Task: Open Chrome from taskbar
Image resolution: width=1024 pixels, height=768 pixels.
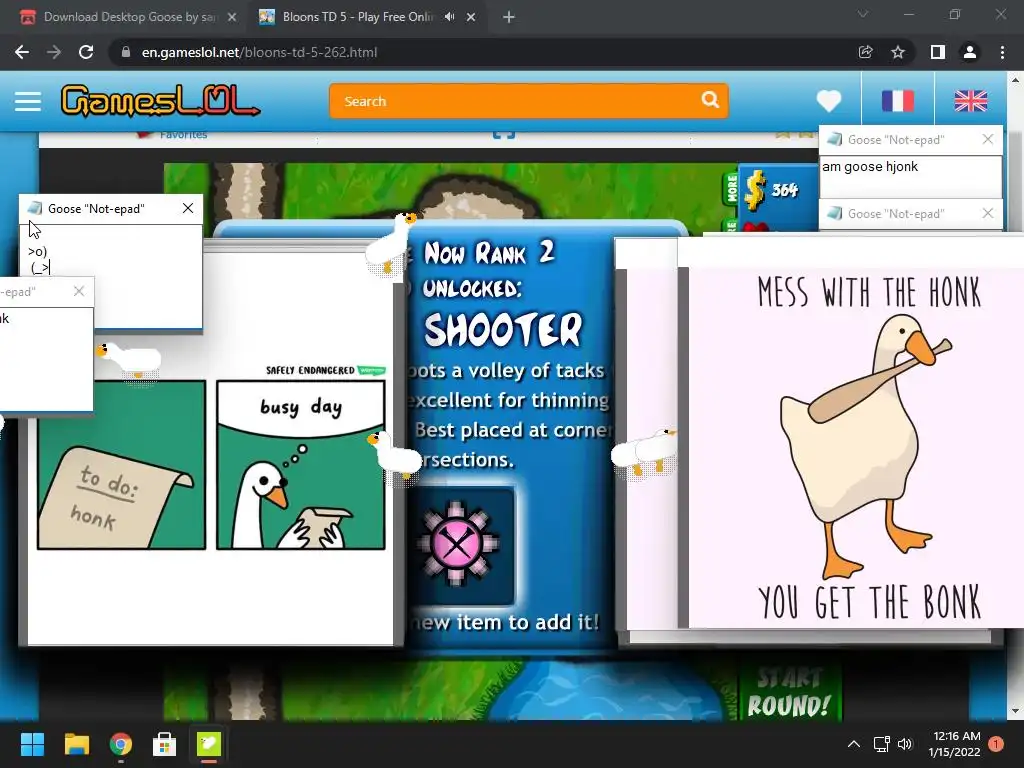Action: 121,744
